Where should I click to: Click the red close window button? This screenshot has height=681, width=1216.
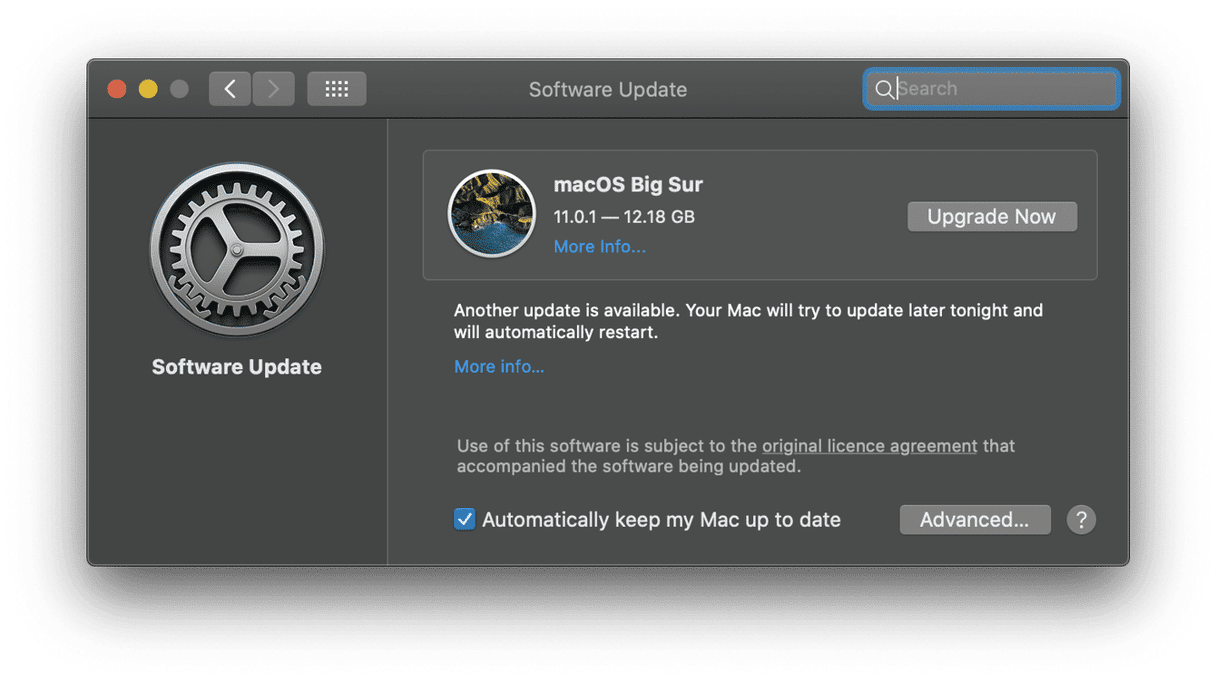pyautogui.click(x=116, y=88)
